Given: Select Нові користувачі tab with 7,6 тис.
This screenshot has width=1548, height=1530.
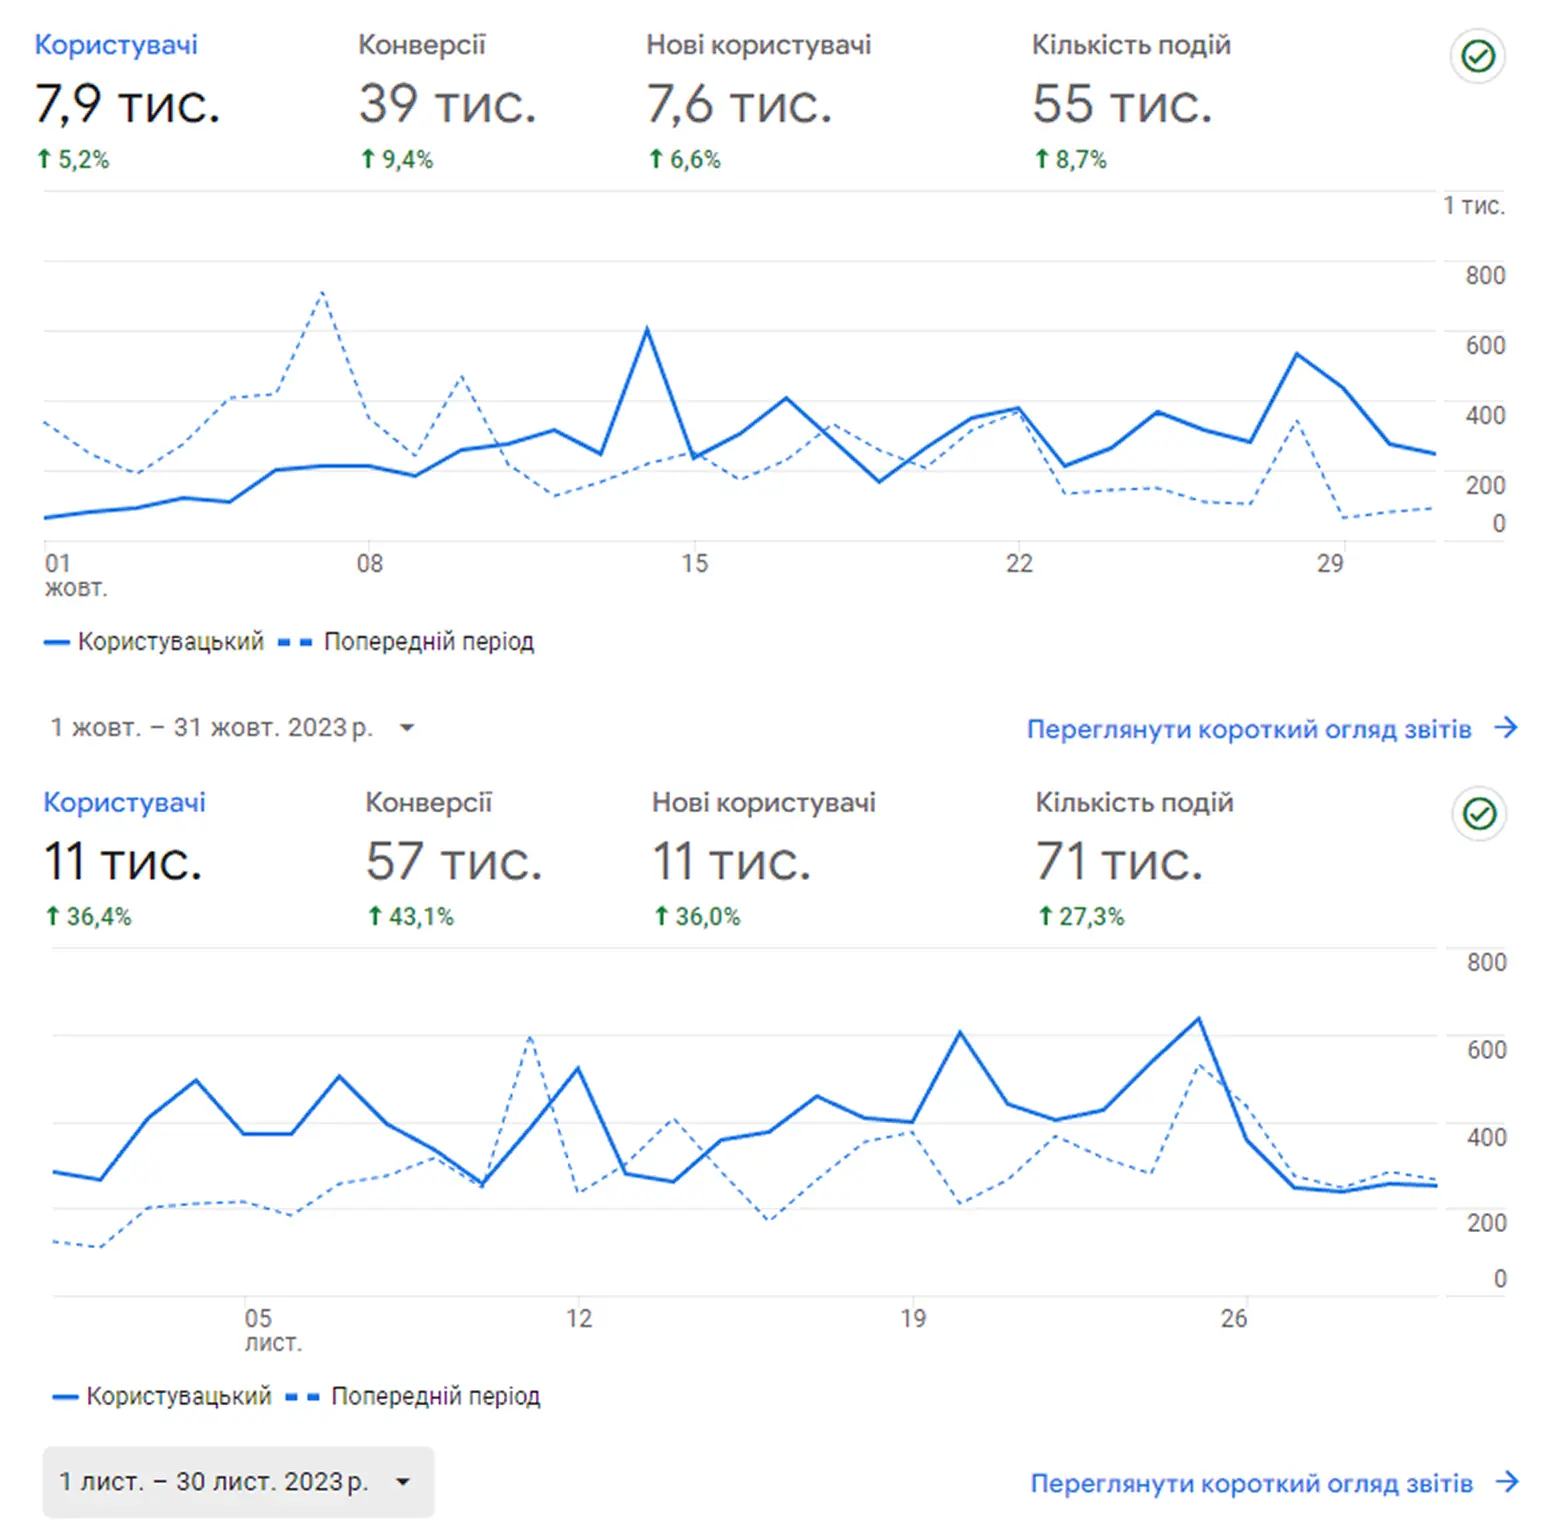Looking at the screenshot, I should pyautogui.click(x=759, y=100).
